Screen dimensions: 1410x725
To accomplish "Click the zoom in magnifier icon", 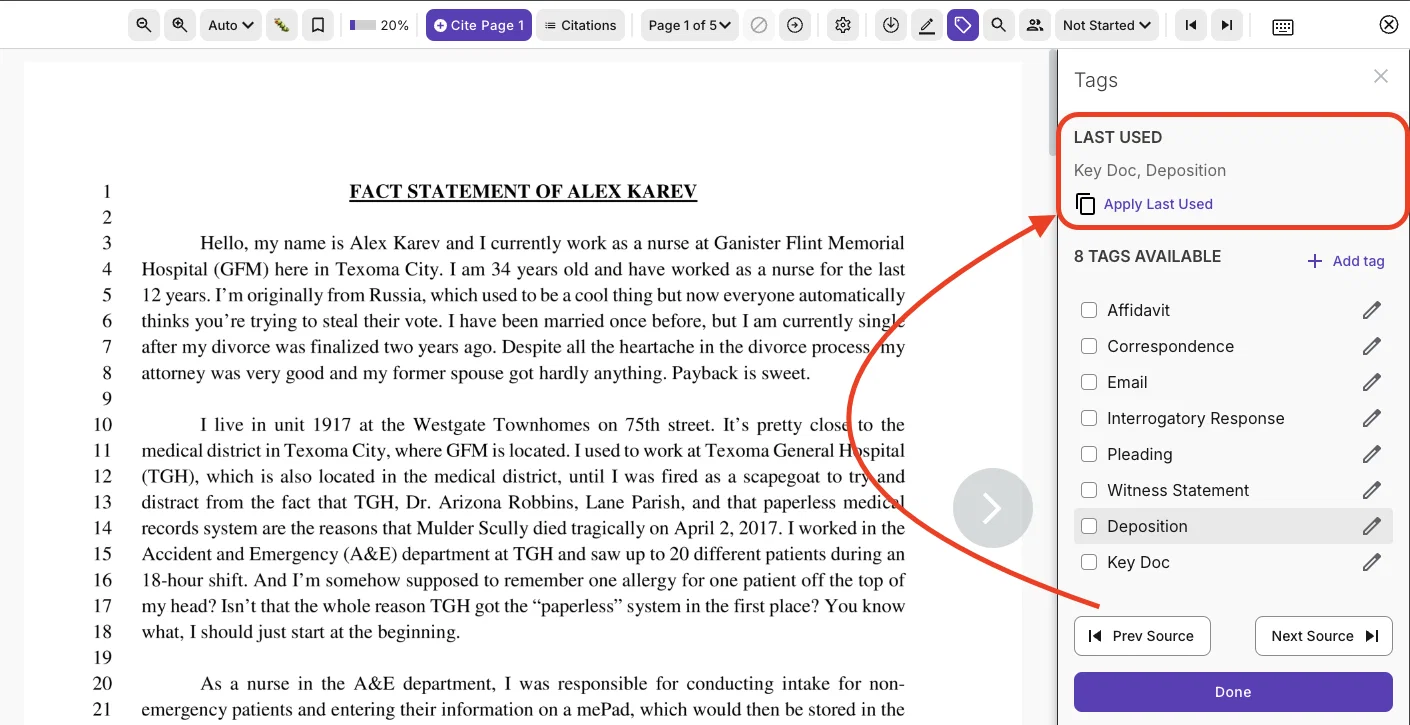I will coord(180,25).
